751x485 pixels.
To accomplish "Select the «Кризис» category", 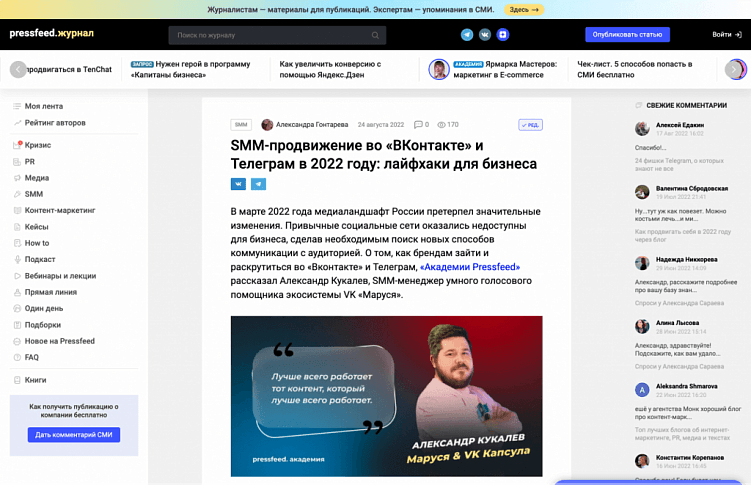I will coord(37,145).
